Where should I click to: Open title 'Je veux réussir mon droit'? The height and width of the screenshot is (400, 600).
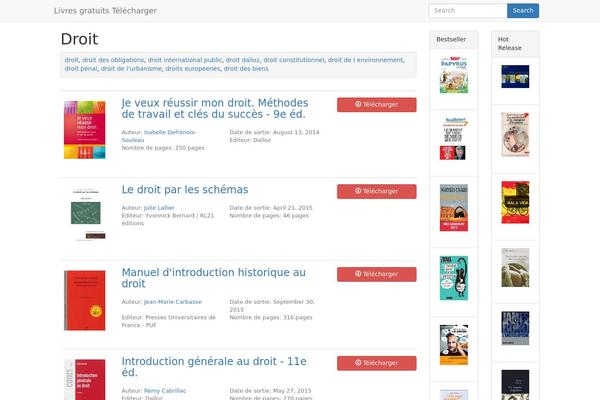pos(215,108)
